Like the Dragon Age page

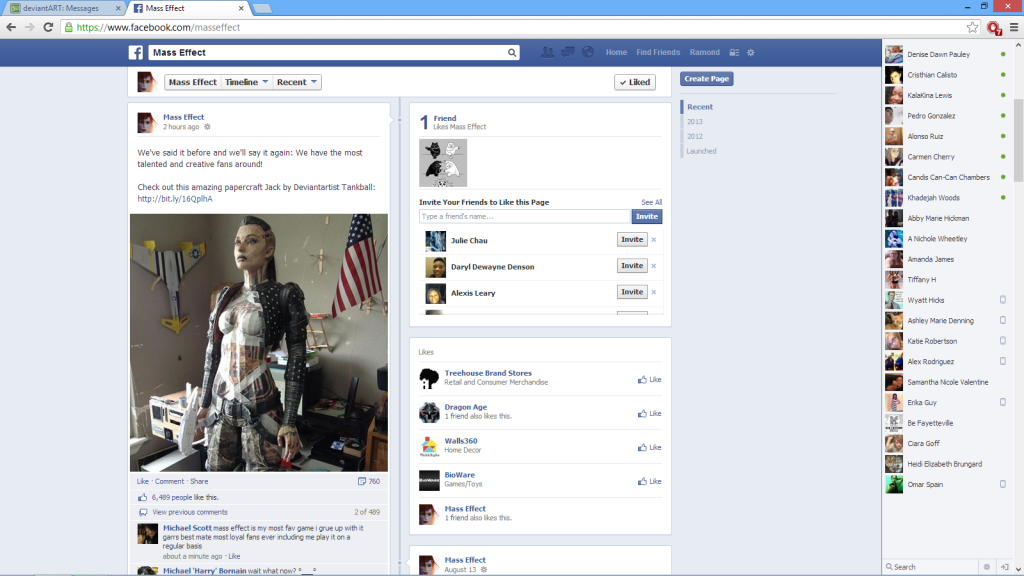[650, 413]
